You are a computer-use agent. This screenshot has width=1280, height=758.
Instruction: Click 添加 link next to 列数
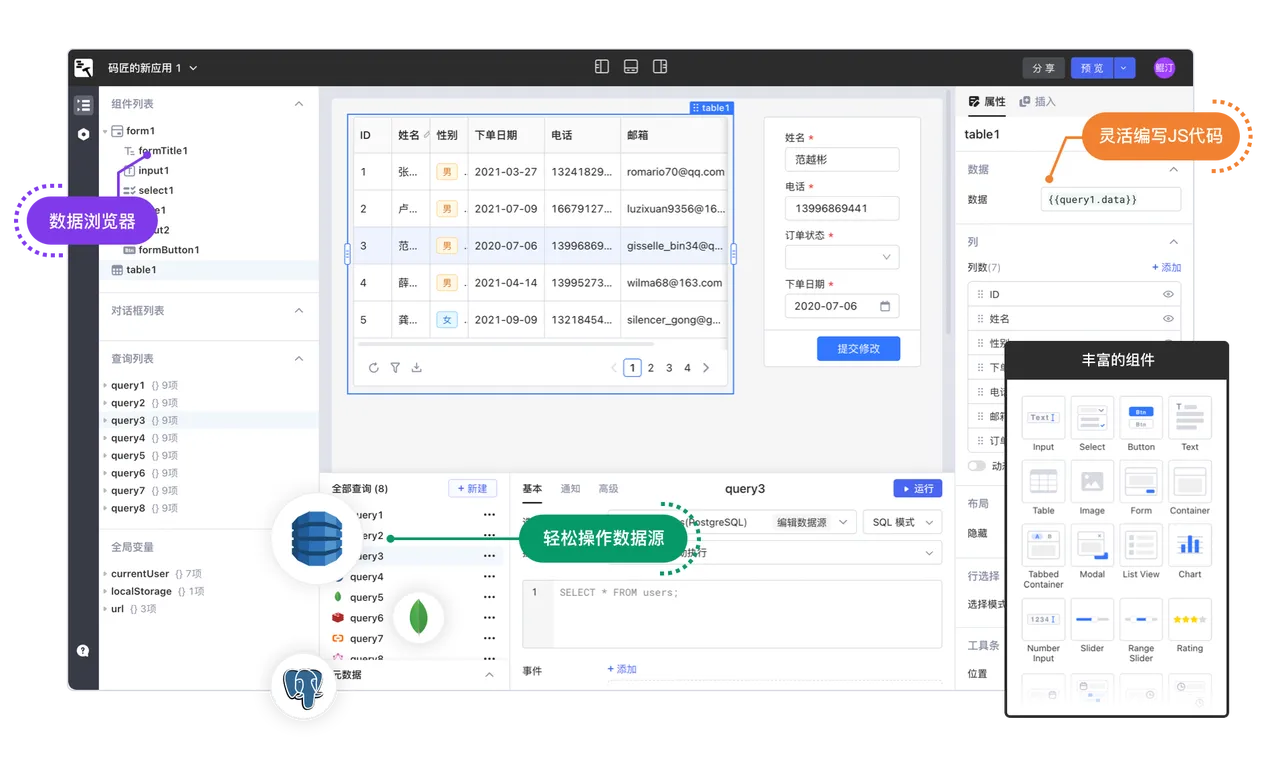(1166, 268)
